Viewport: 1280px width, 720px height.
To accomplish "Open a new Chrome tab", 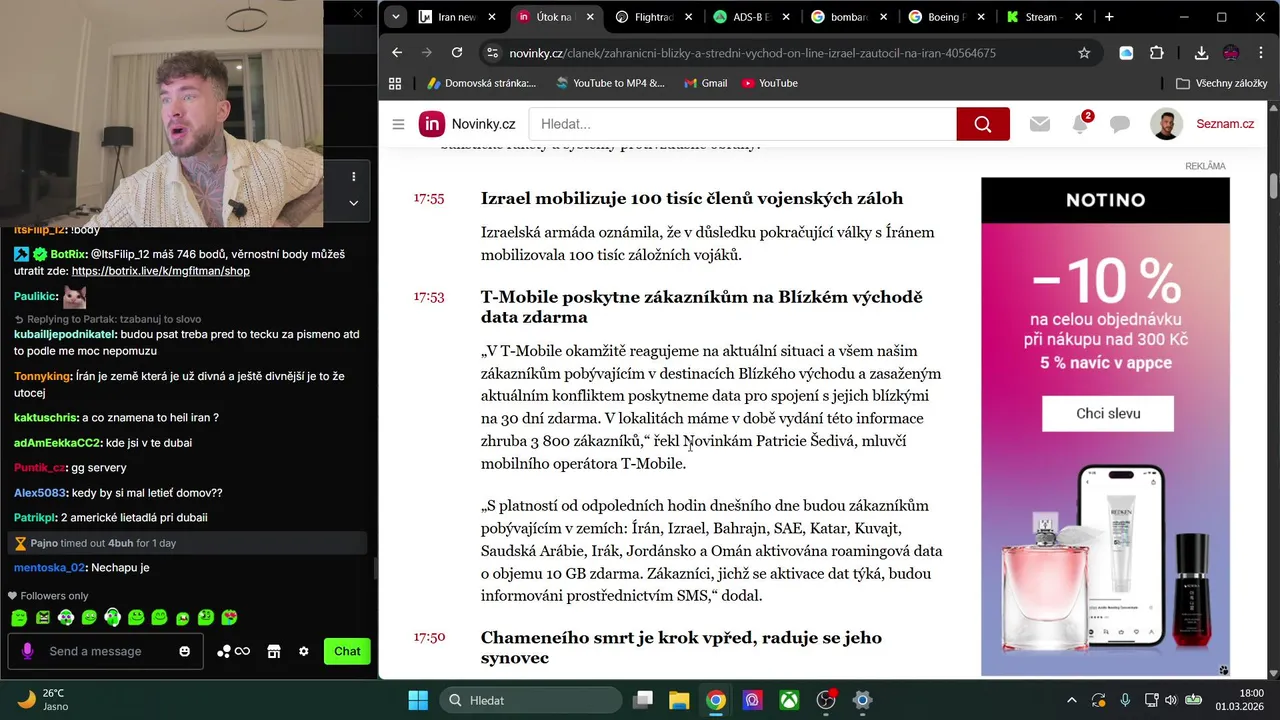I will click(x=1109, y=17).
